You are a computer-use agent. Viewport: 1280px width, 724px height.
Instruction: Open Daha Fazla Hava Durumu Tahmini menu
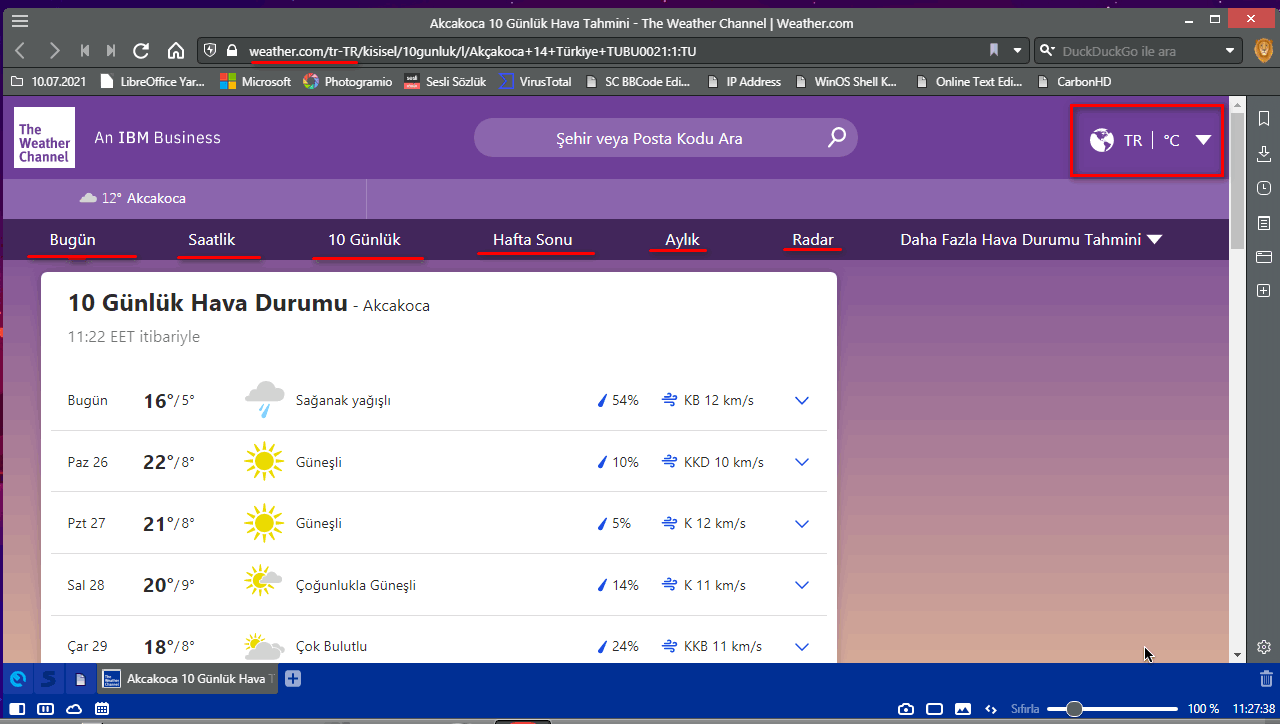pyautogui.click(x=1031, y=240)
